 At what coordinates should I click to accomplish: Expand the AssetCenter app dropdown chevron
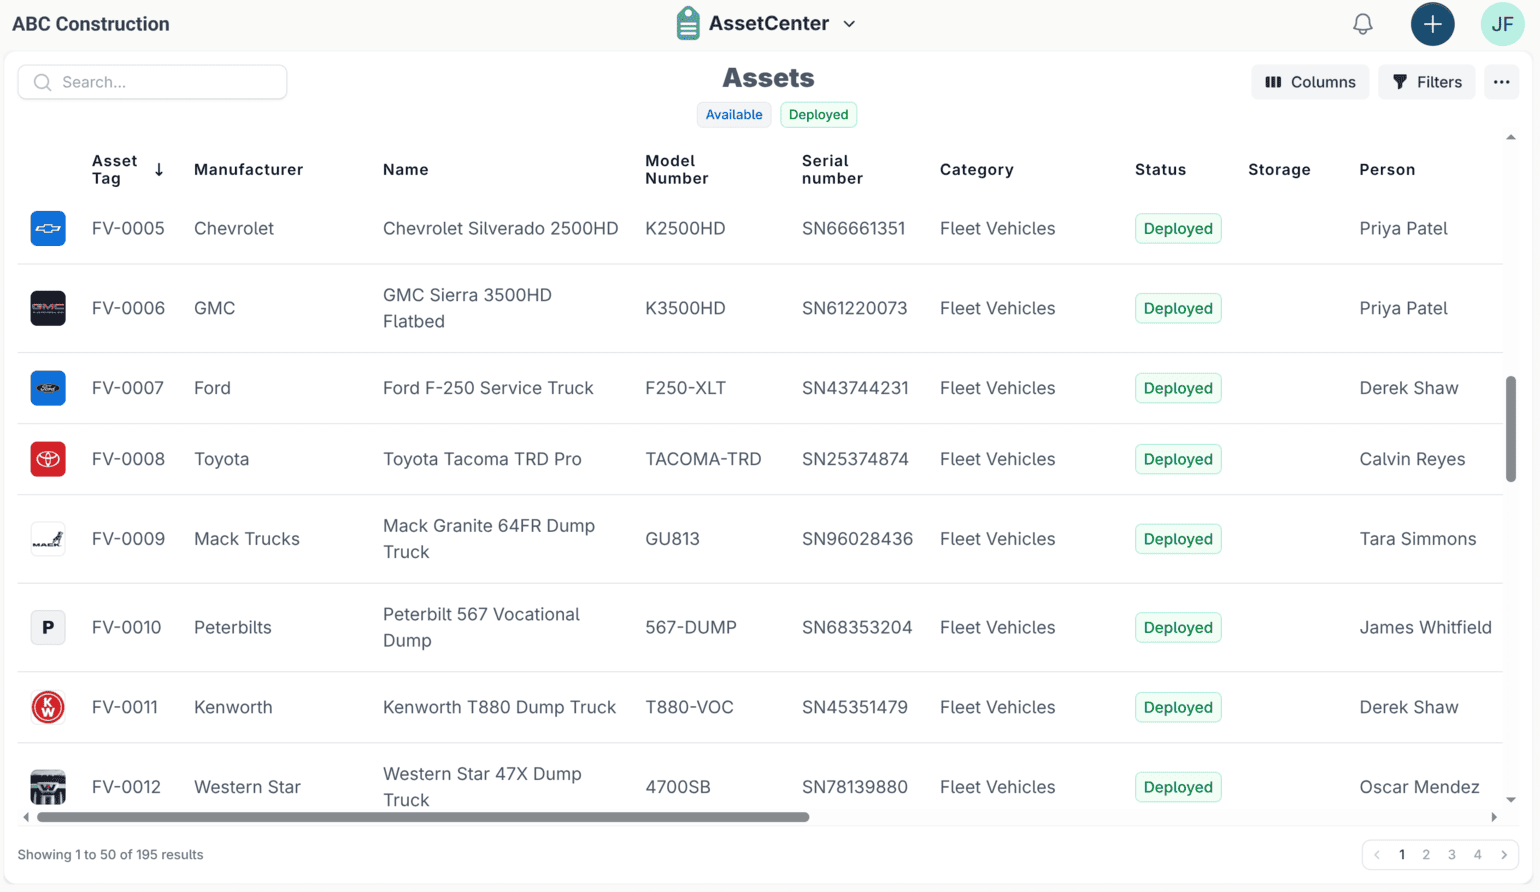849,24
